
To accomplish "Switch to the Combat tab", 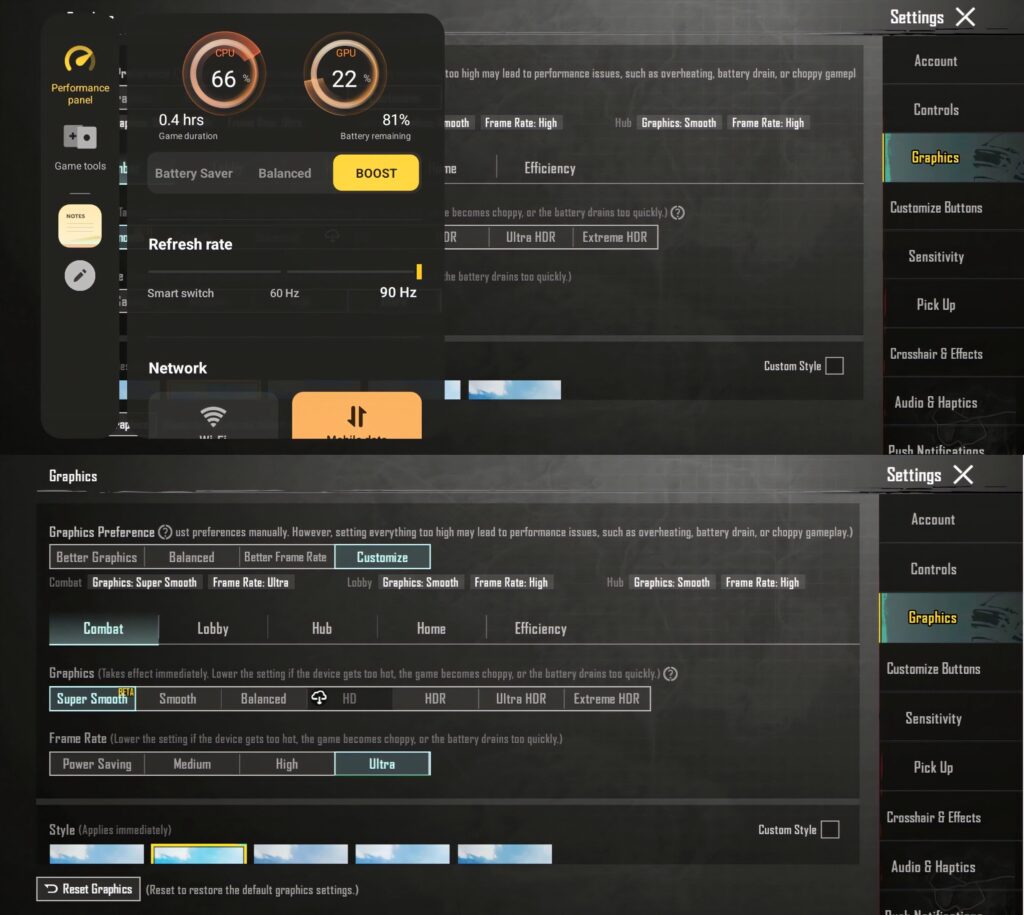I will (103, 628).
